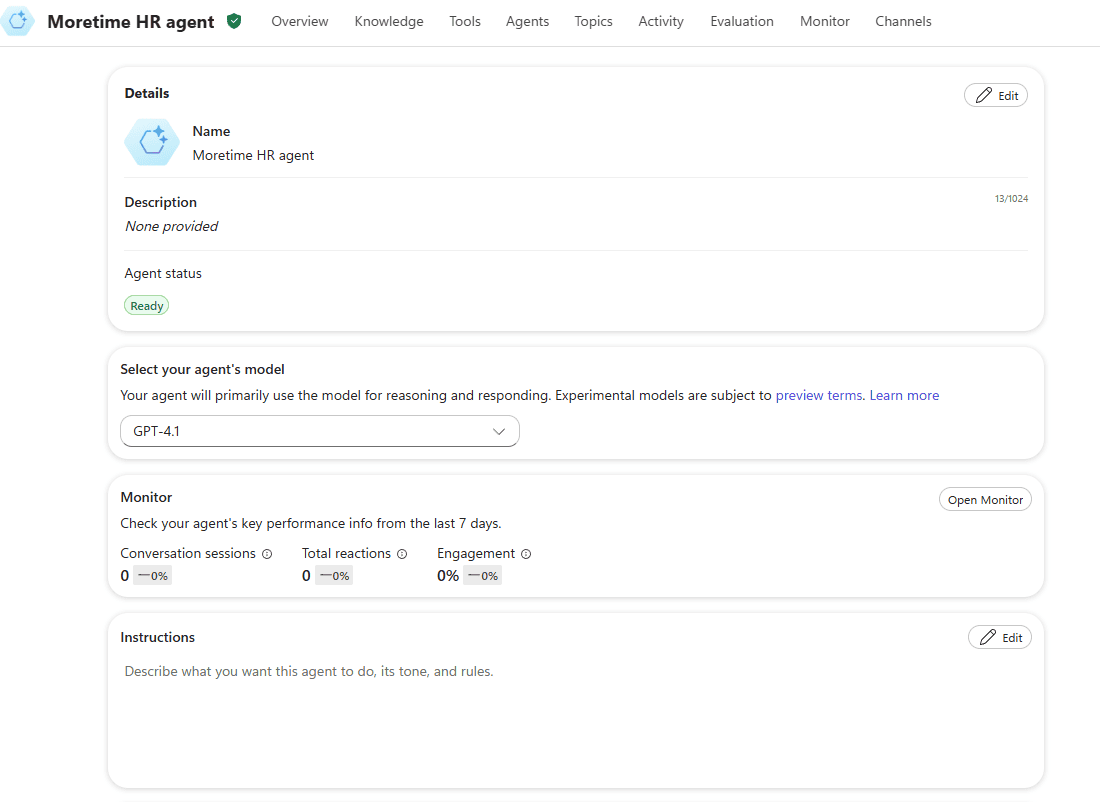Switch to the Activity tab
1100x802 pixels.
[661, 22]
